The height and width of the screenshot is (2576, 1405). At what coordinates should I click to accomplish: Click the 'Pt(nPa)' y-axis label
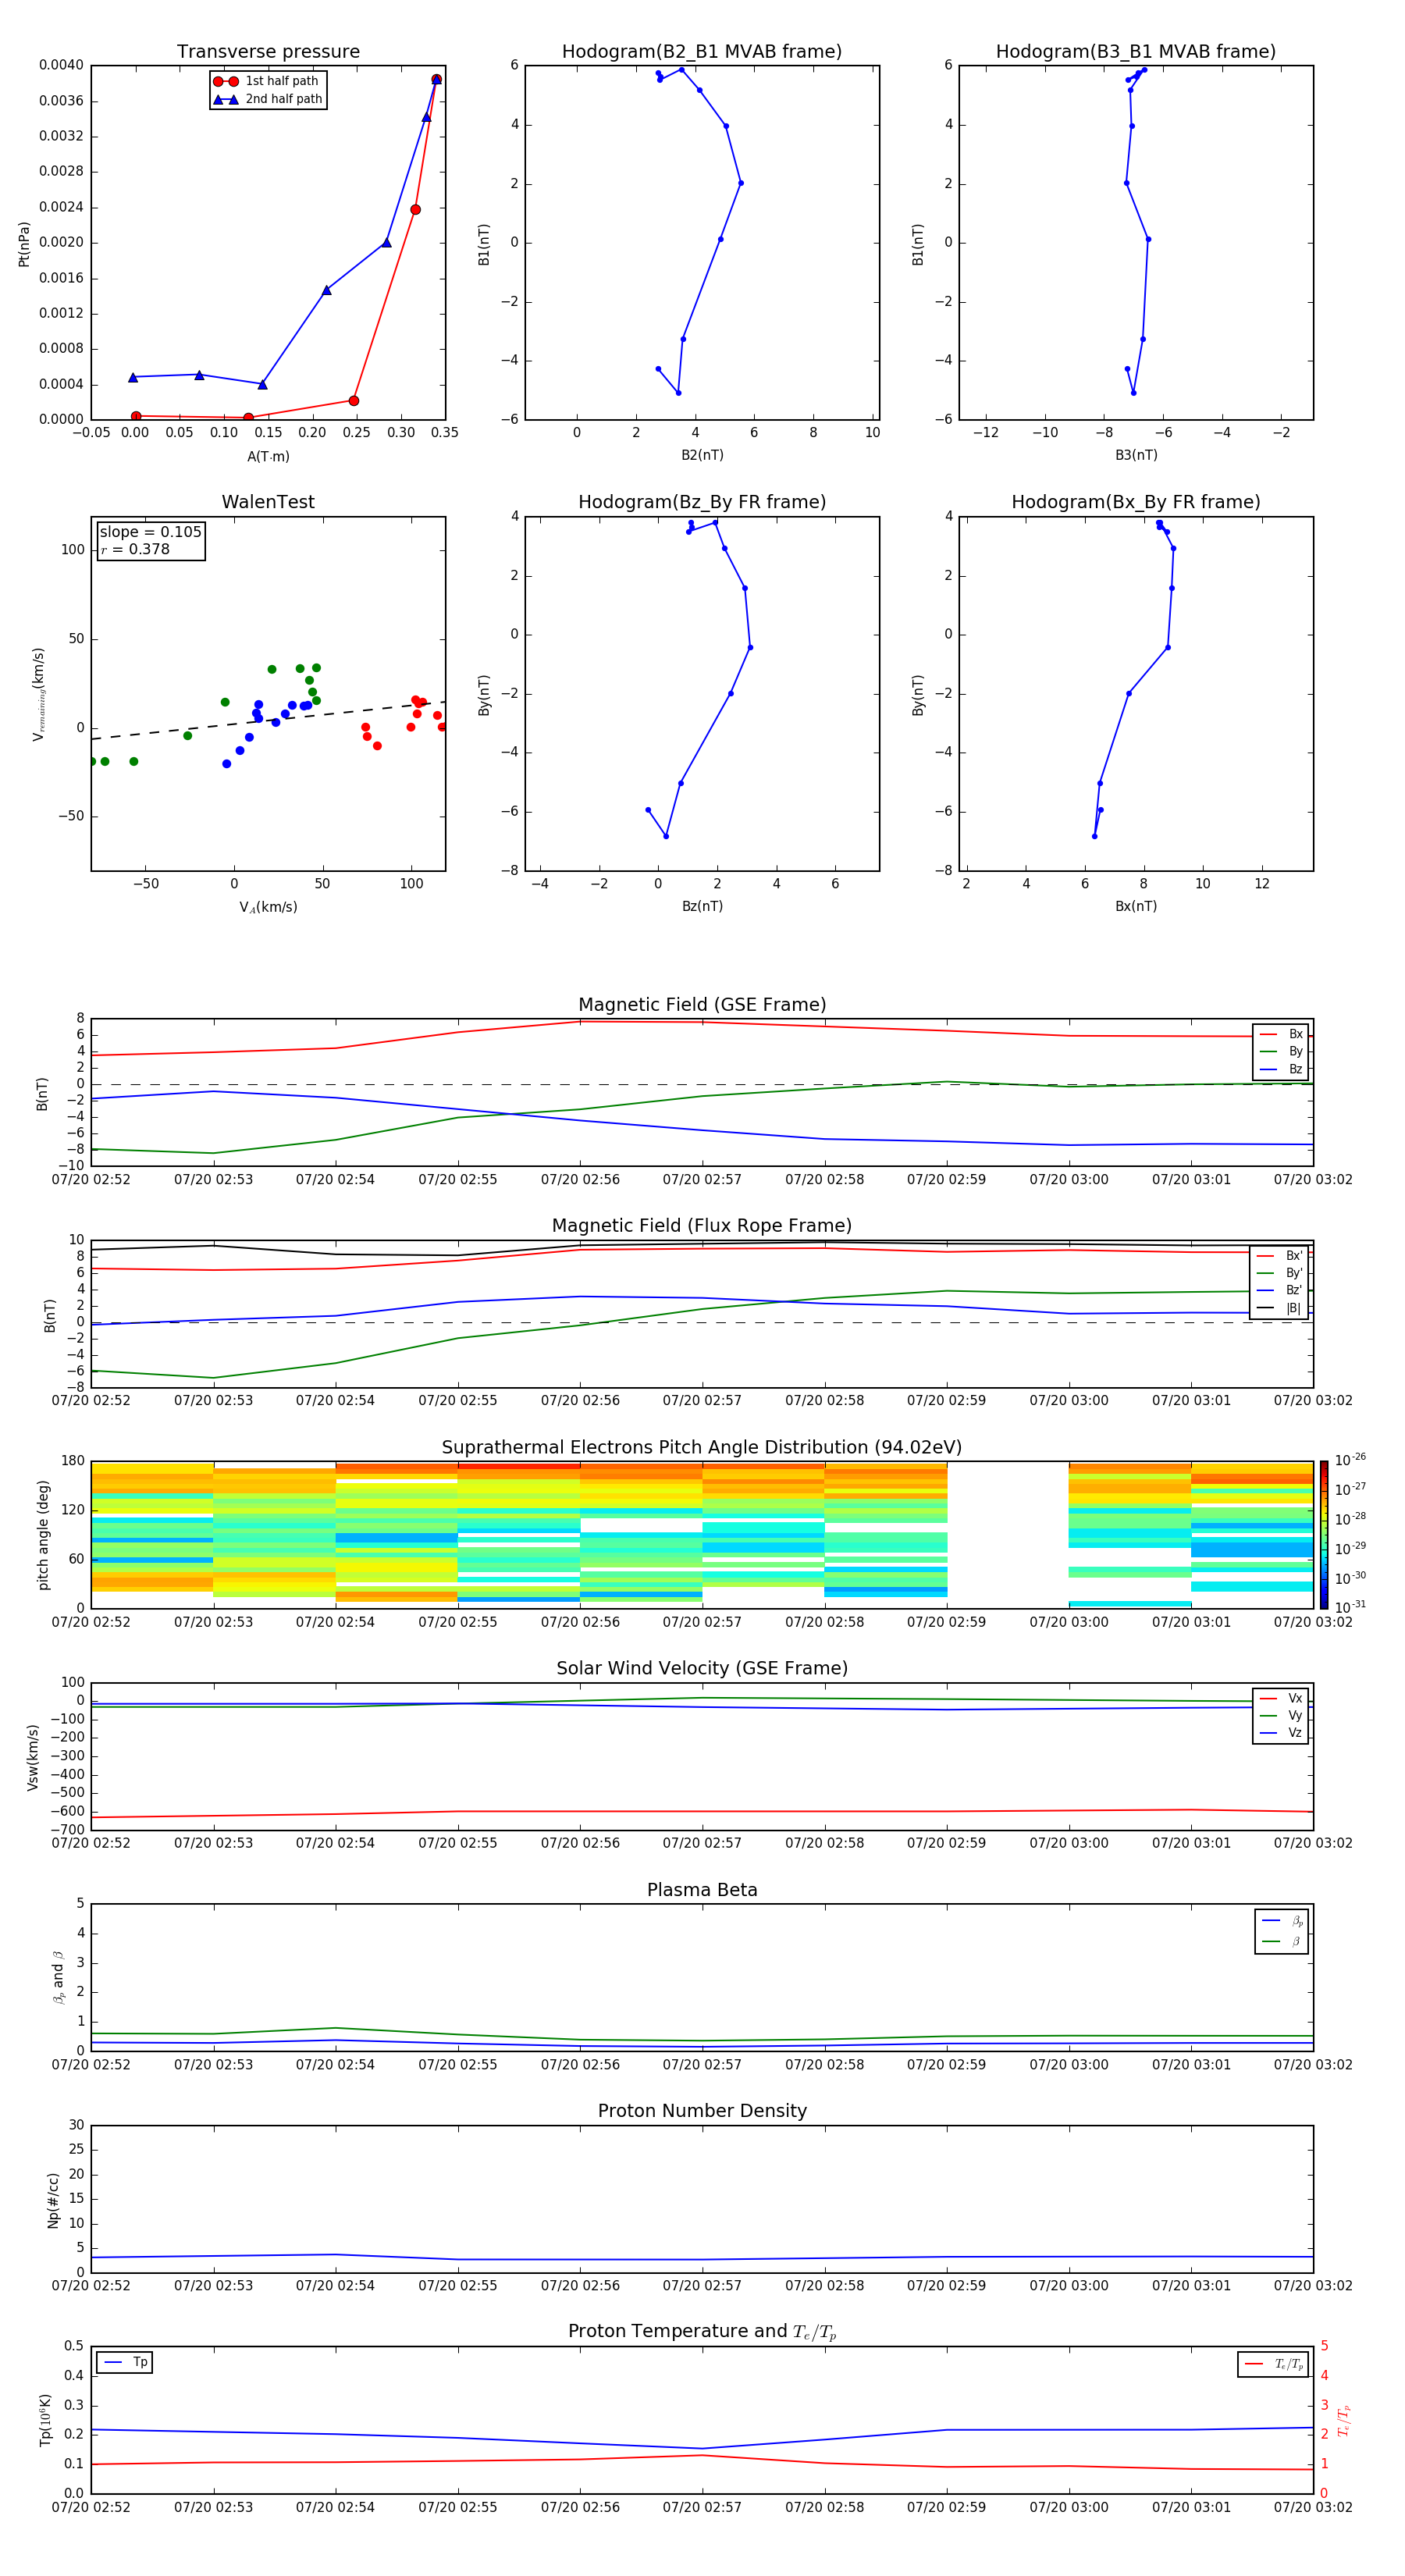pos(24,244)
